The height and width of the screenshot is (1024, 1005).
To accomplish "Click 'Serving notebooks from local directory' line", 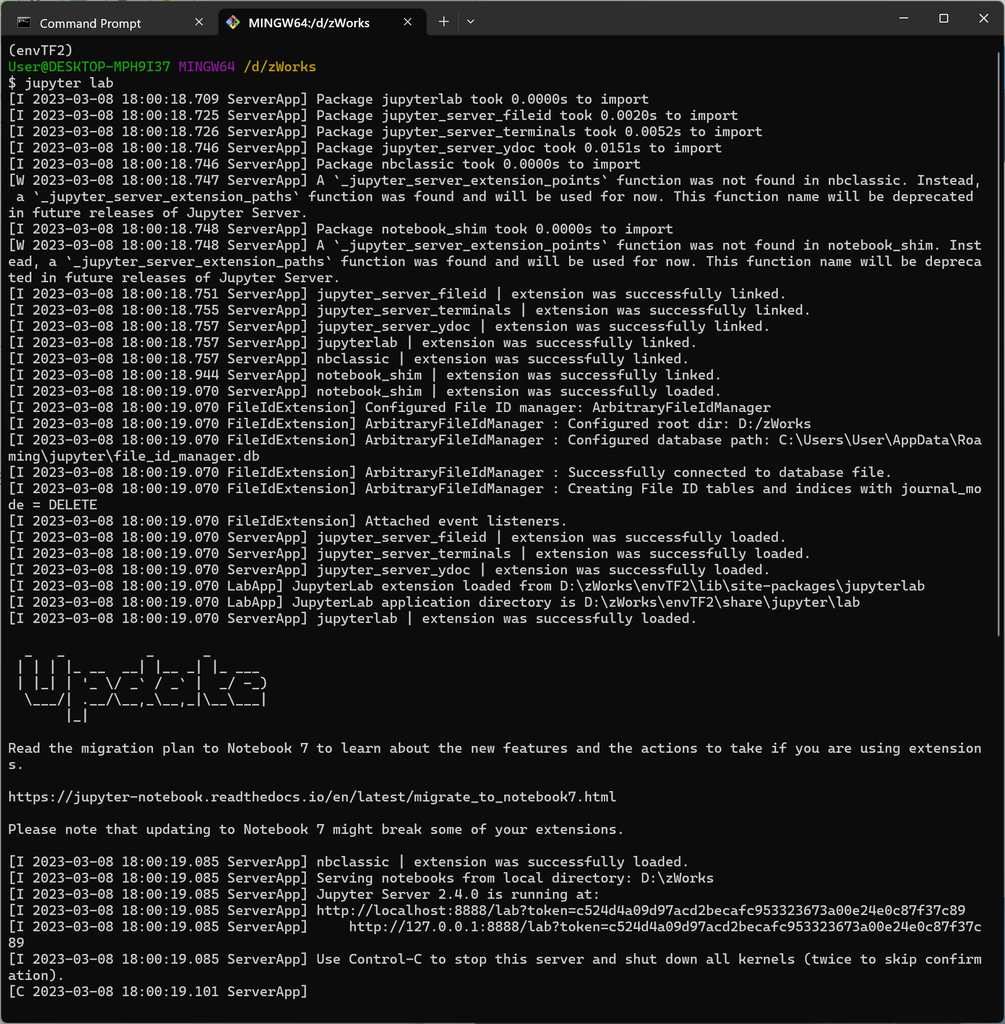I will [360, 878].
